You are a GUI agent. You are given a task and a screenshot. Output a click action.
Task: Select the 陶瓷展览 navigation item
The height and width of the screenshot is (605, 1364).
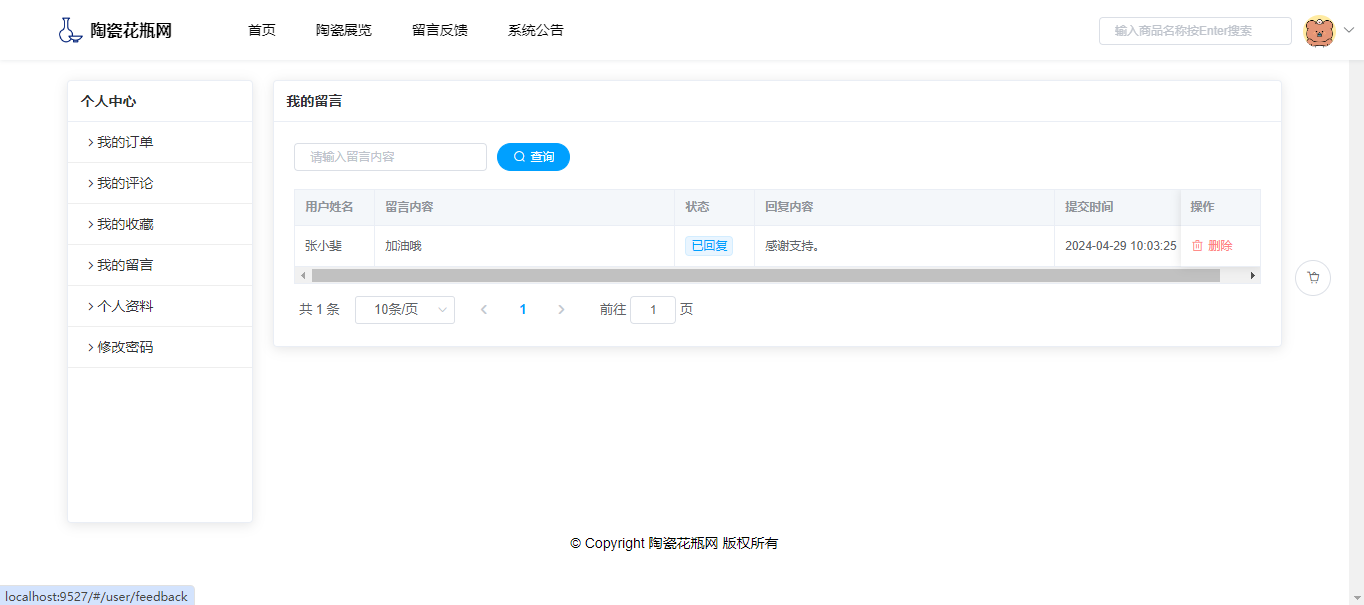(x=344, y=30)
